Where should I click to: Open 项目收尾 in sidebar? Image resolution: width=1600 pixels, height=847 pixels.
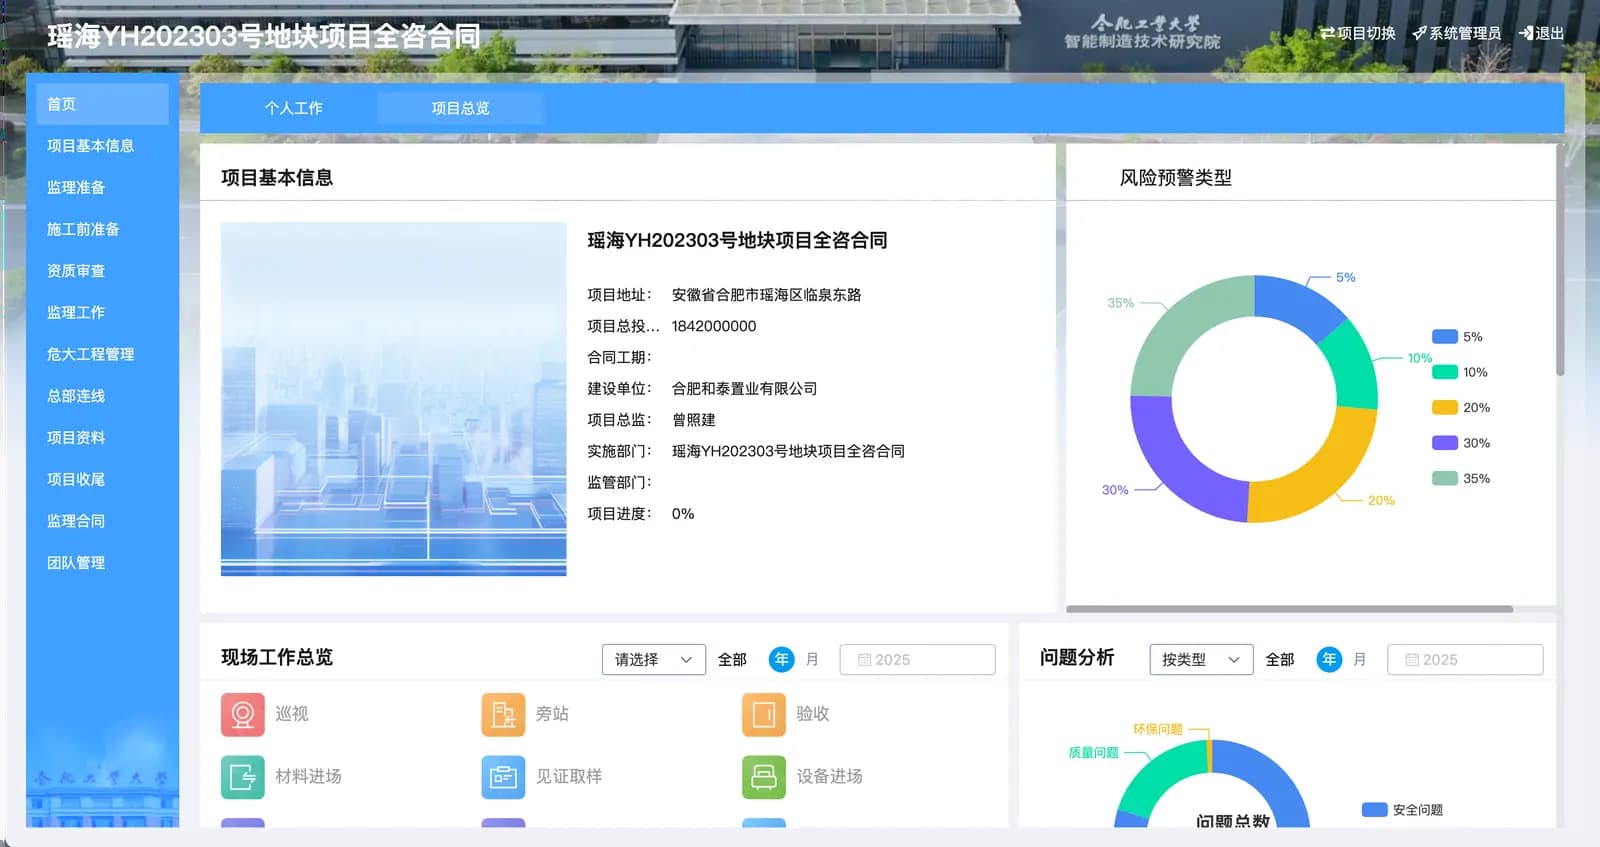click(102, 479)
